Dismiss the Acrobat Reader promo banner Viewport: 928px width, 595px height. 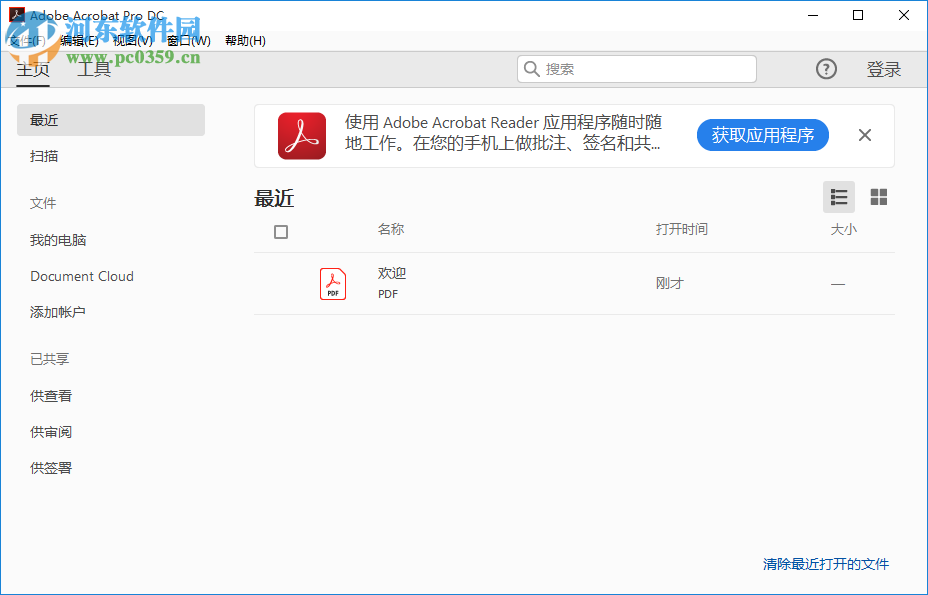click(x=864, y=135)
